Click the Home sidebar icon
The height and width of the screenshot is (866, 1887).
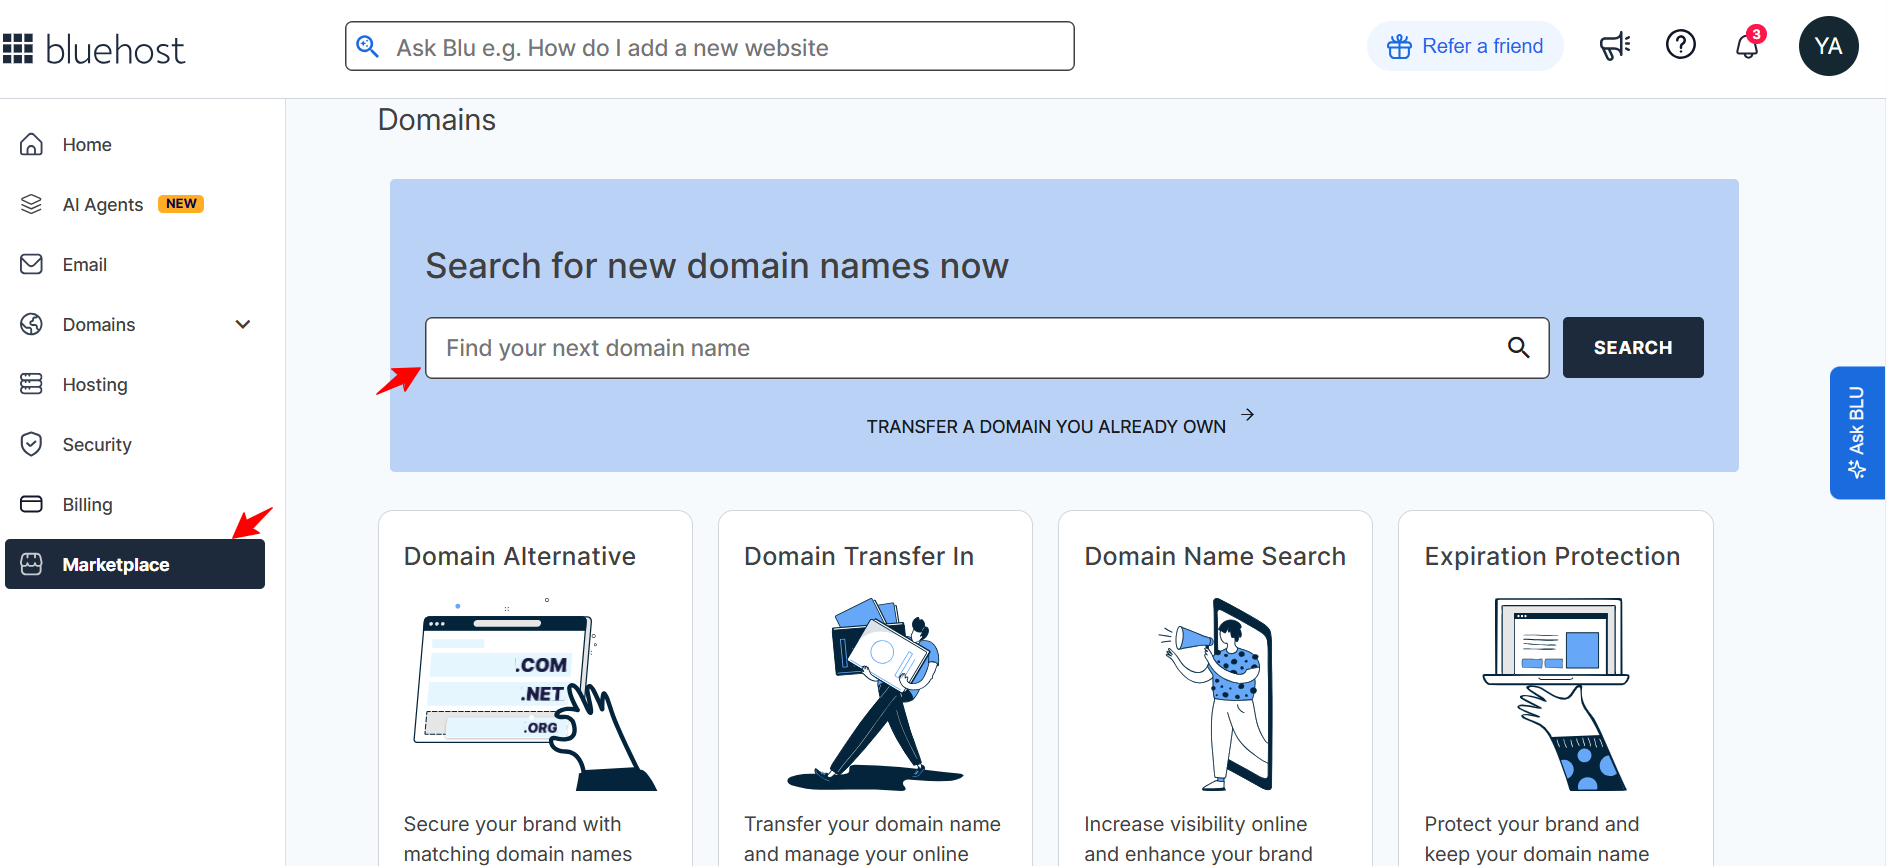(32, 145)
